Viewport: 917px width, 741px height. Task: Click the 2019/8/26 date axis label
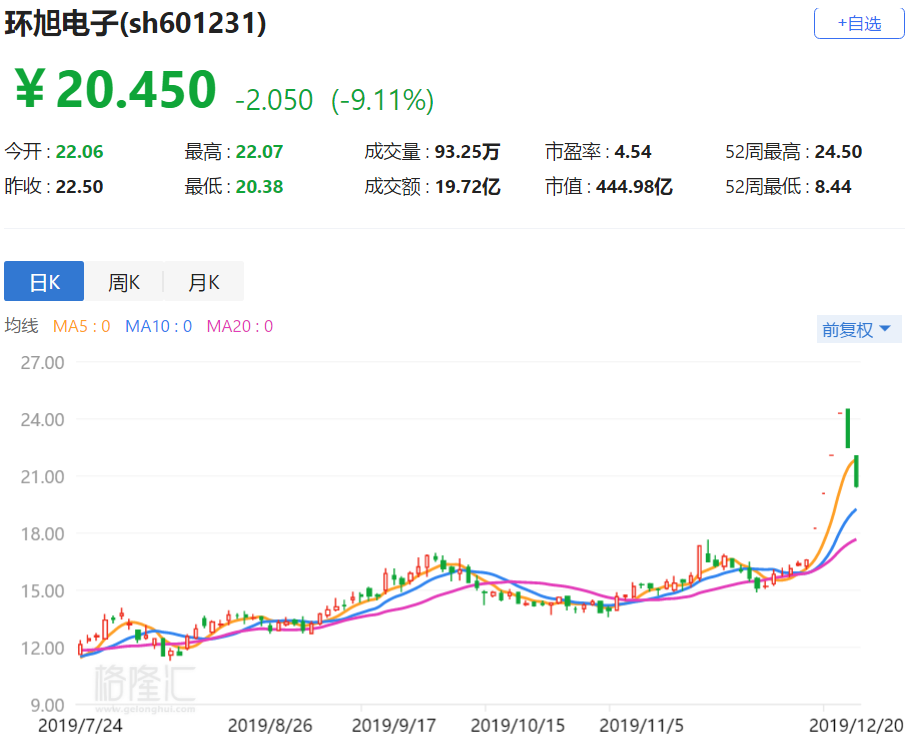(270, 726)
